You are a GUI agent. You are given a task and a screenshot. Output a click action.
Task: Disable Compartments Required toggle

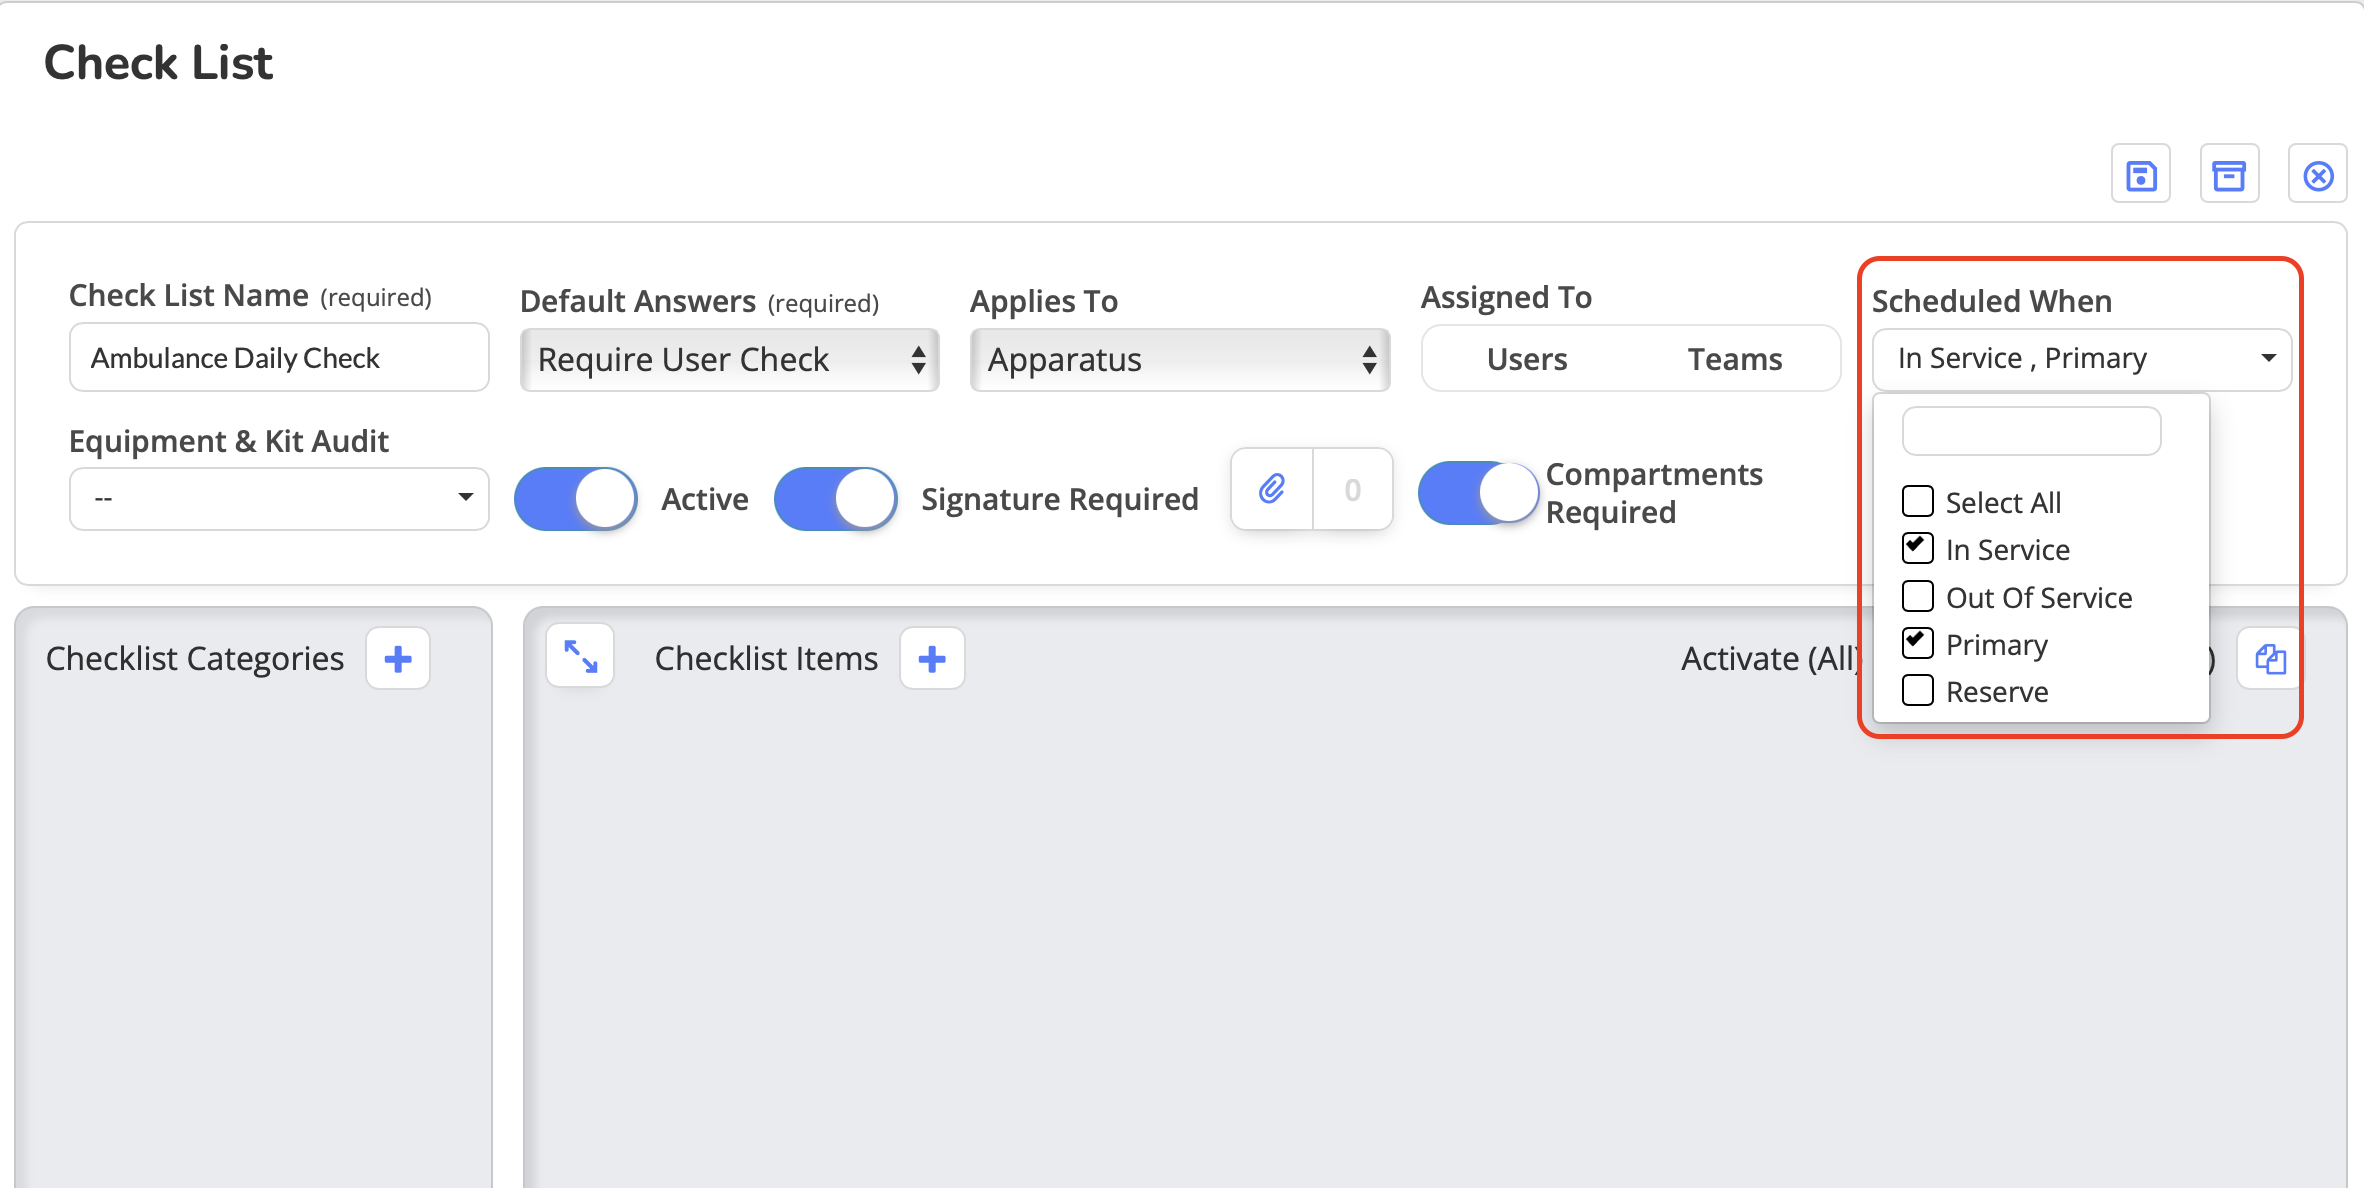(1478, 492)
